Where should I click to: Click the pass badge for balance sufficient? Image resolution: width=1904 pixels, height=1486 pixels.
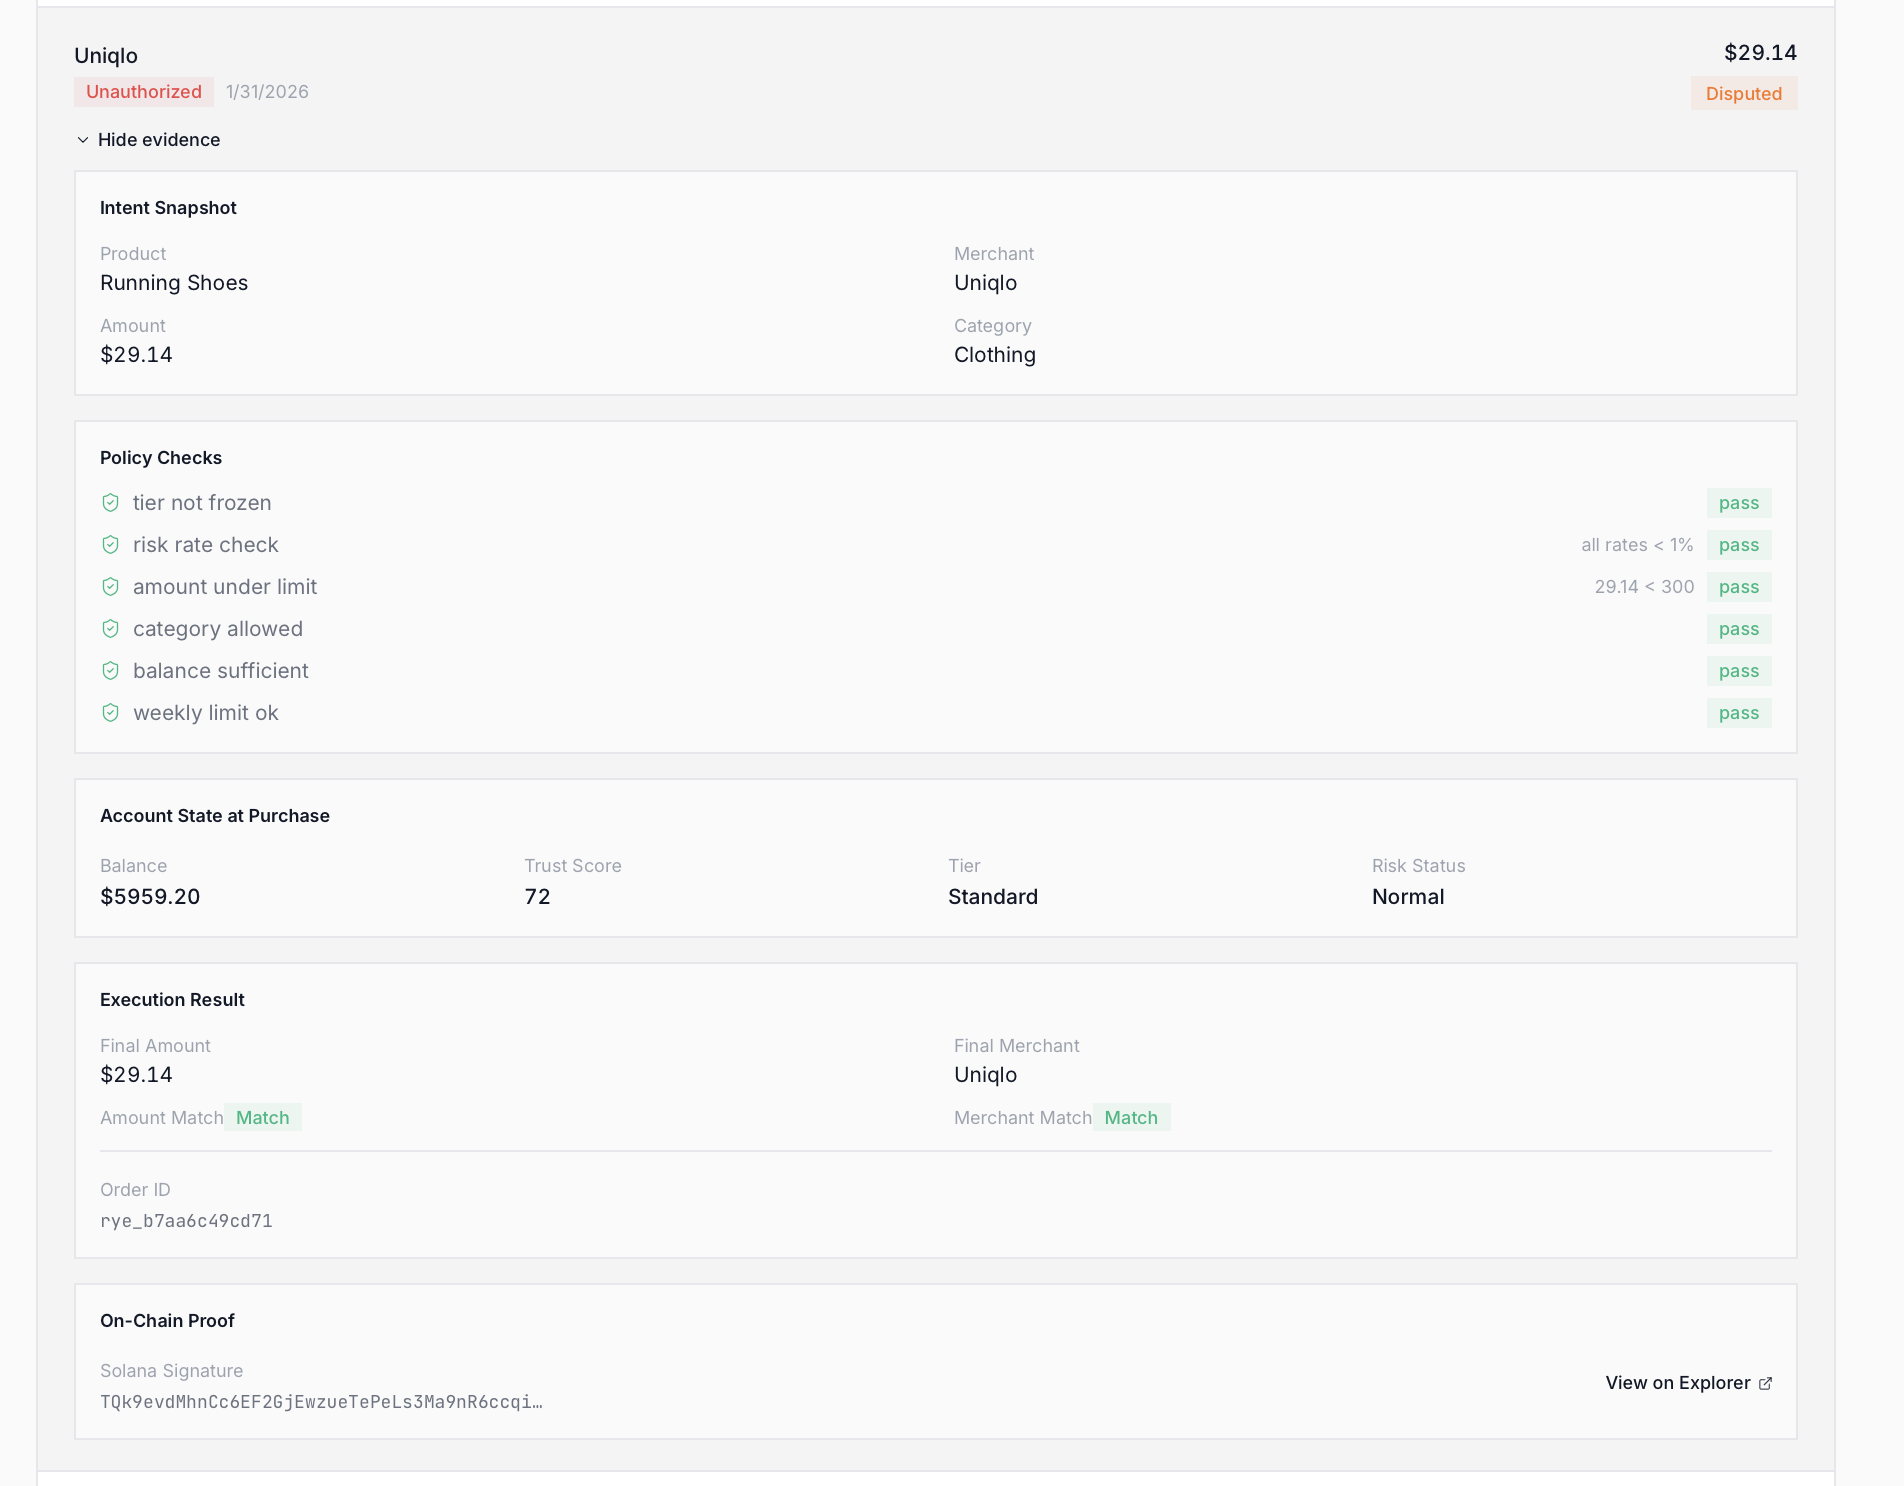tap(1739, 671)
